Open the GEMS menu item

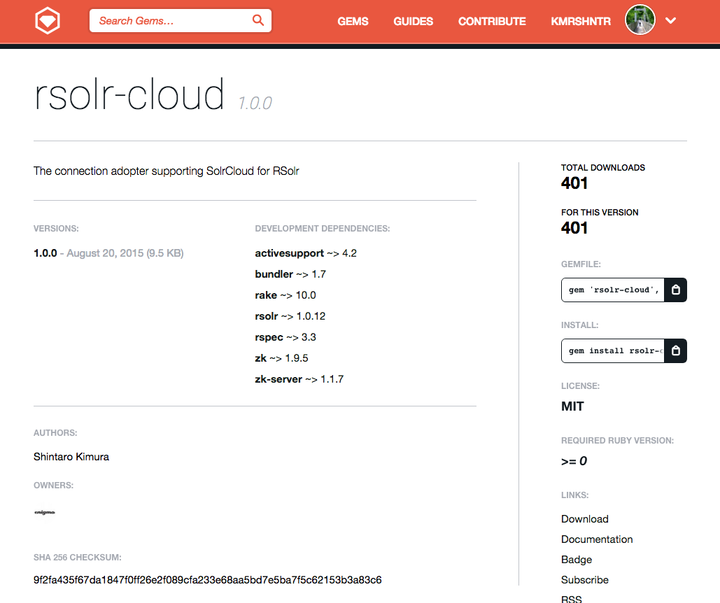tap(353, 21)
